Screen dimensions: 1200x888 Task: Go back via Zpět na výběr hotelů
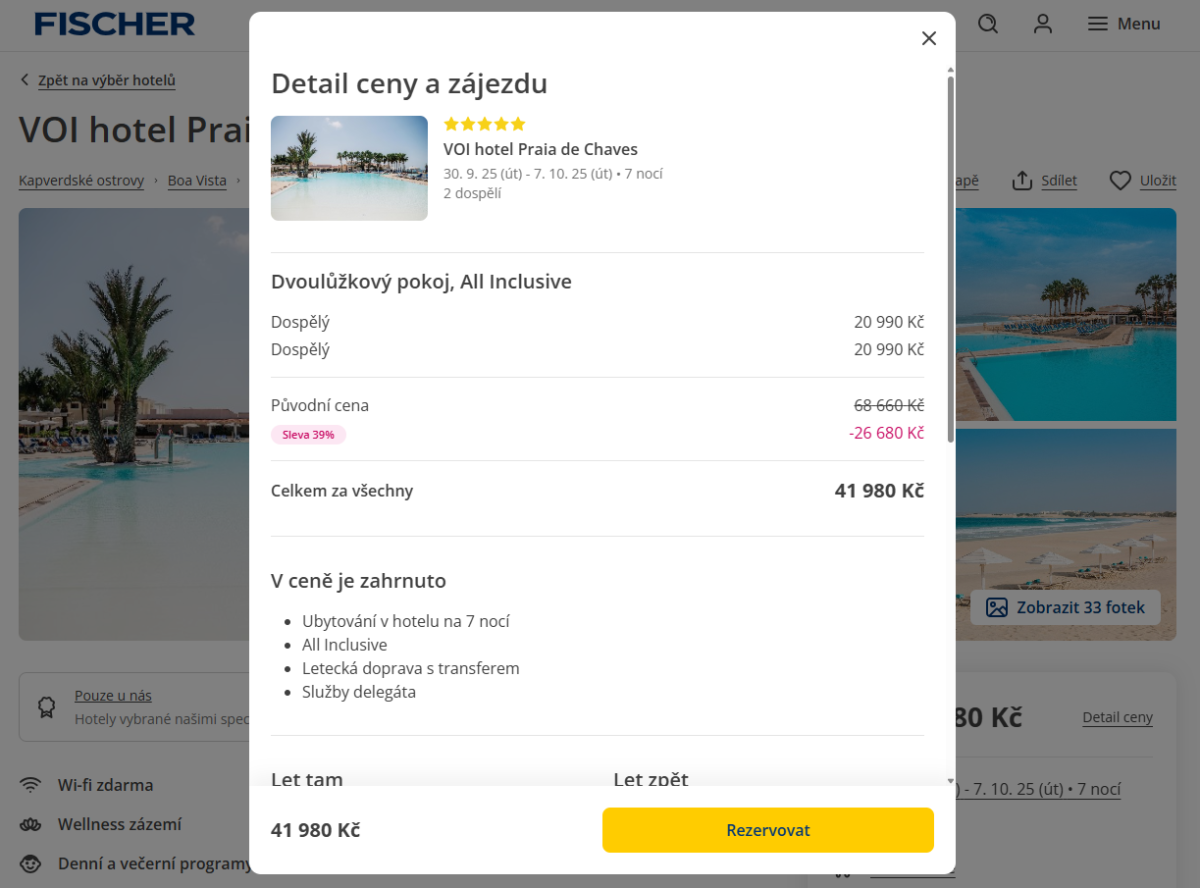coord(106,81)
